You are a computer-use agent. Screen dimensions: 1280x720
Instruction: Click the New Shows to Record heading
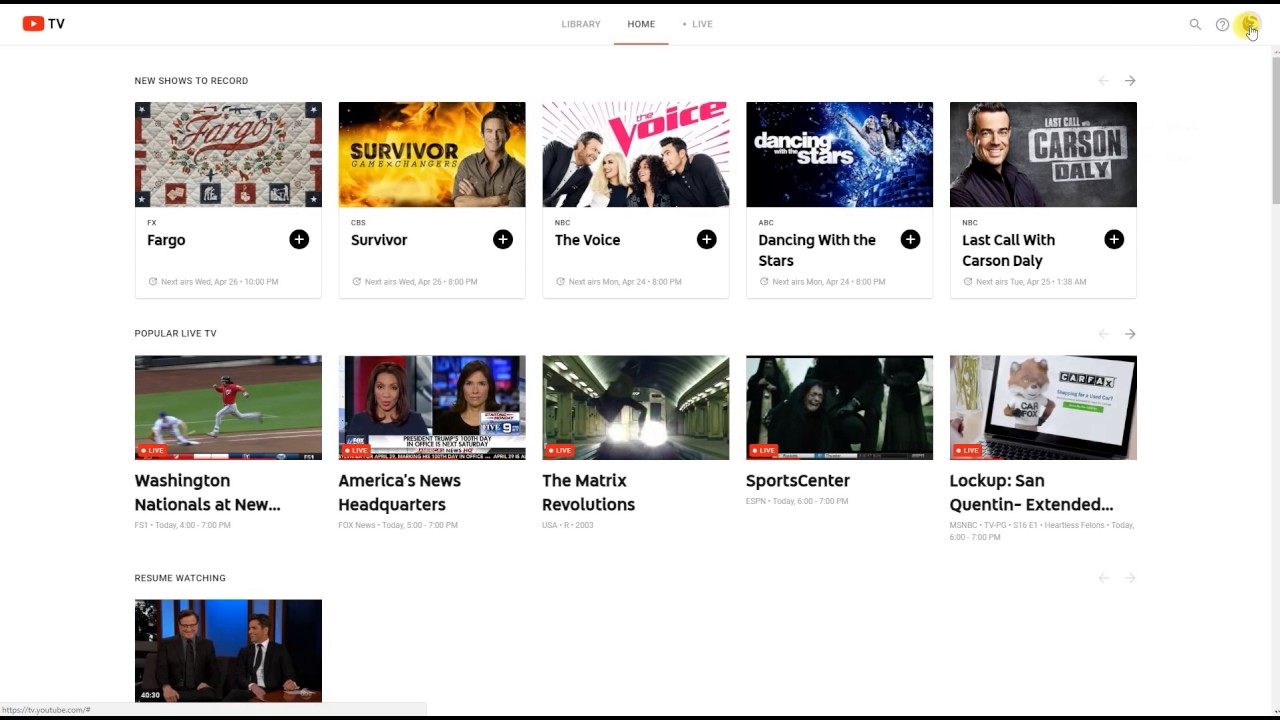coord(191,81)
